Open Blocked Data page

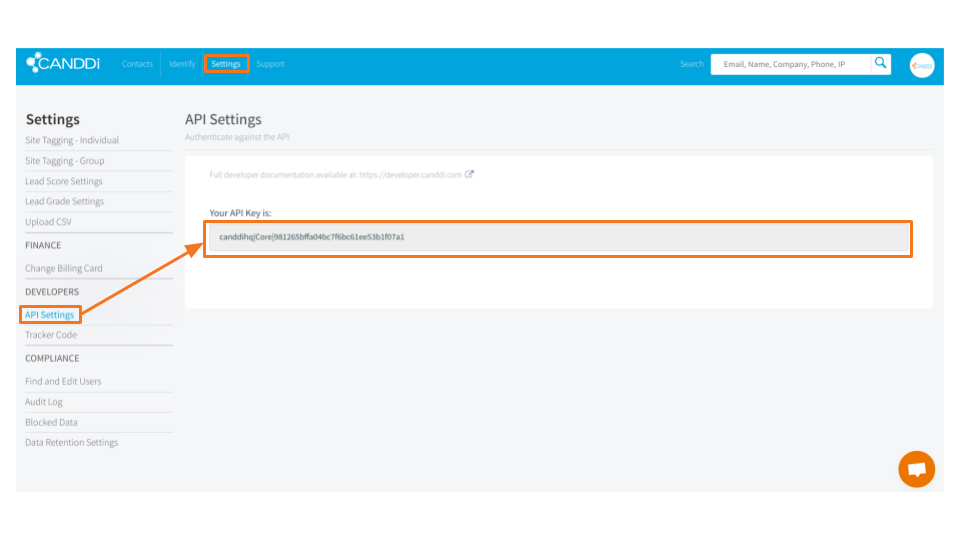click(51, 422)
